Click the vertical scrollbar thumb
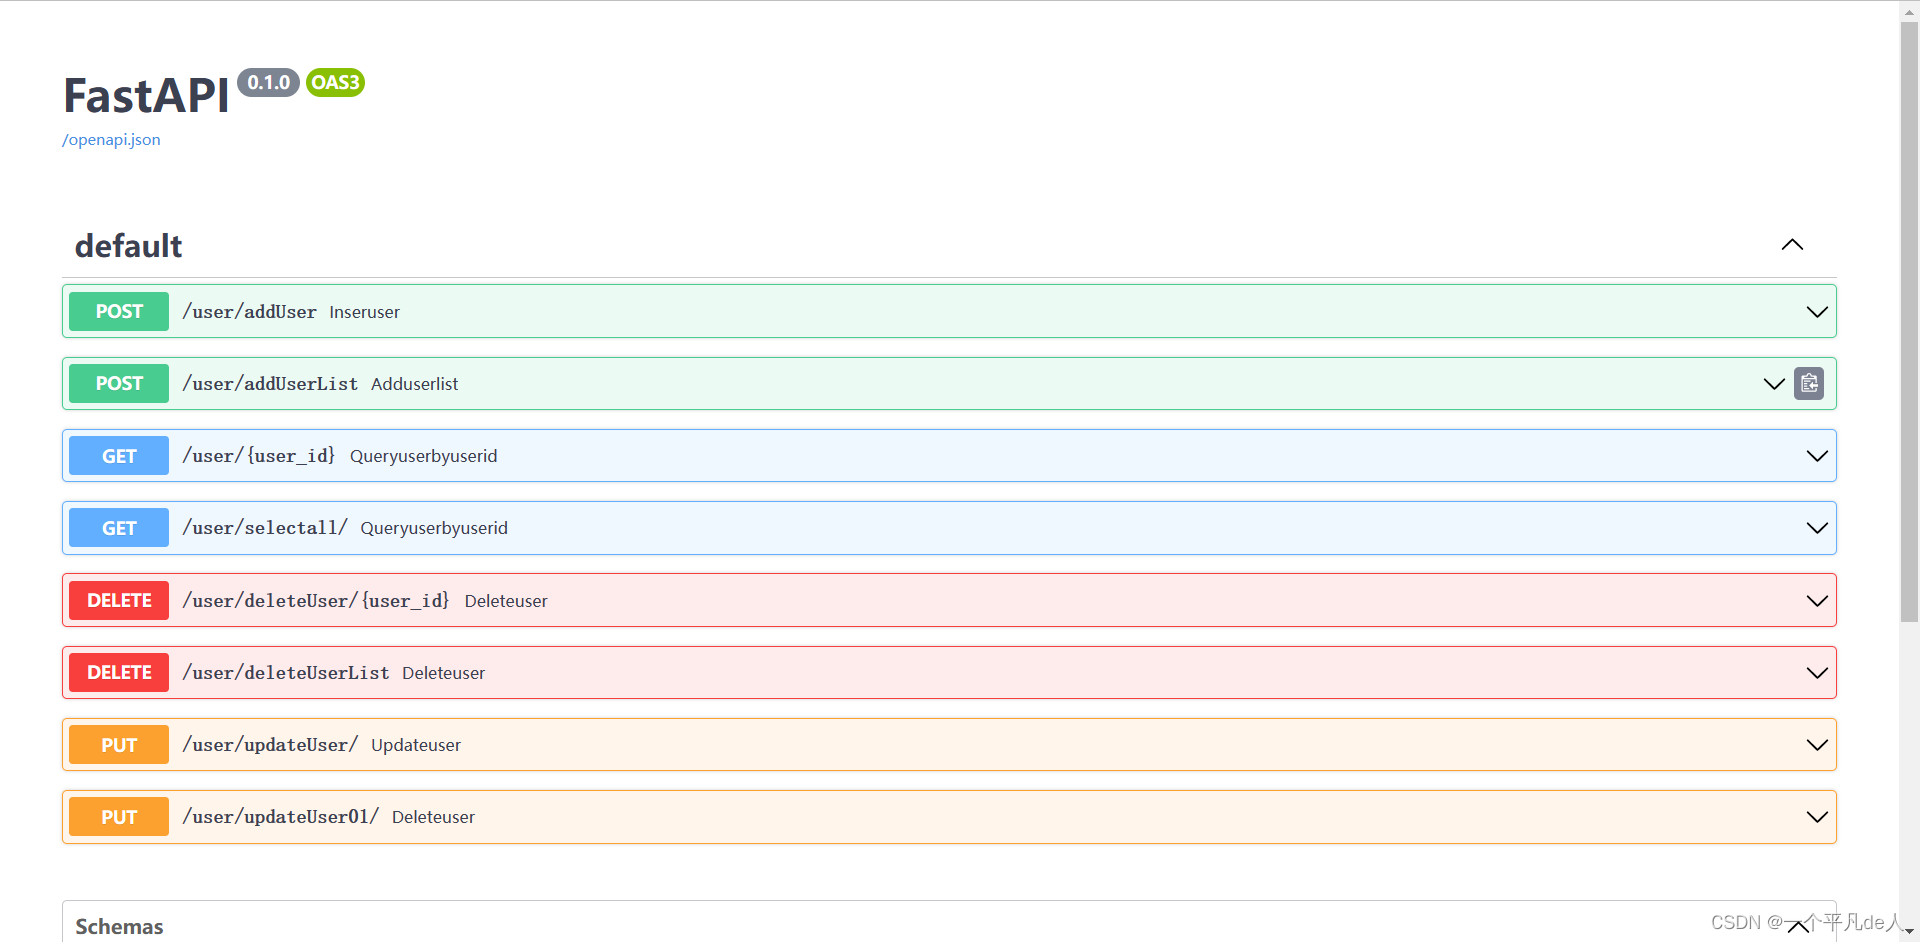Viewport: 1920px width, 942px height. (x=1909, y=320)
